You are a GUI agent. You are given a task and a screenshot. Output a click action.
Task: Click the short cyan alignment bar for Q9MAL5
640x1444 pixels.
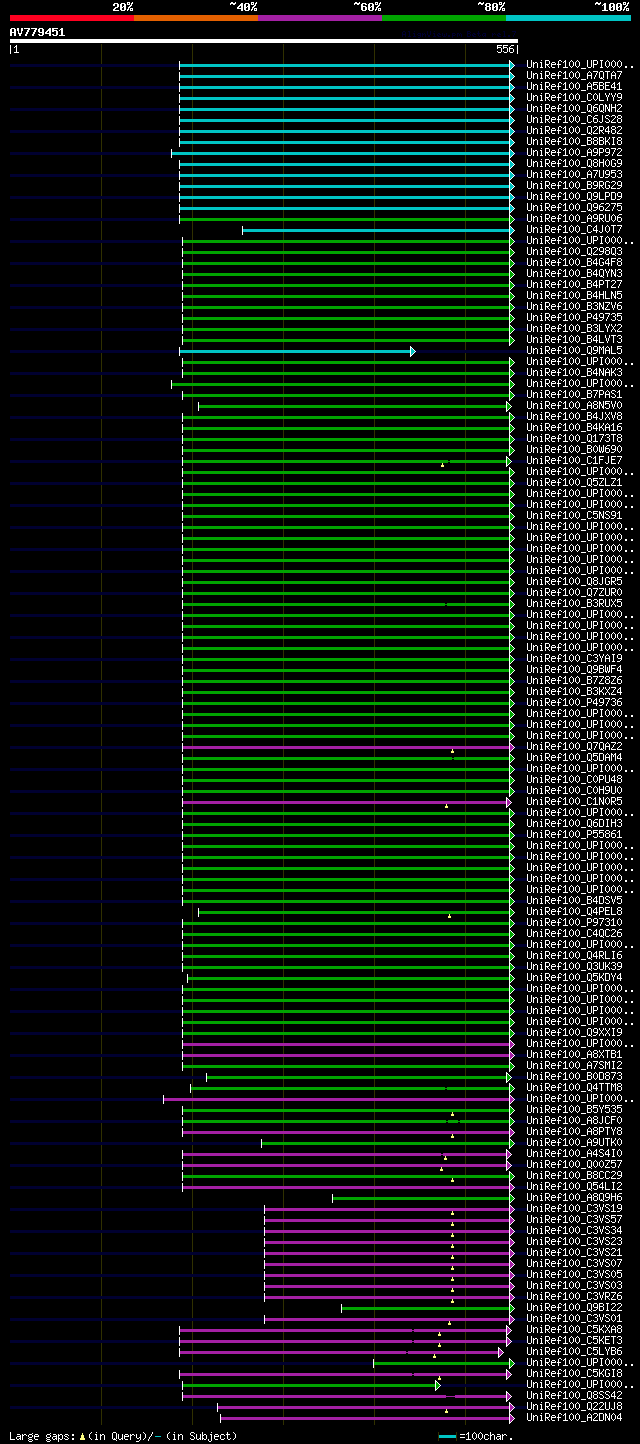coord(297,351)
